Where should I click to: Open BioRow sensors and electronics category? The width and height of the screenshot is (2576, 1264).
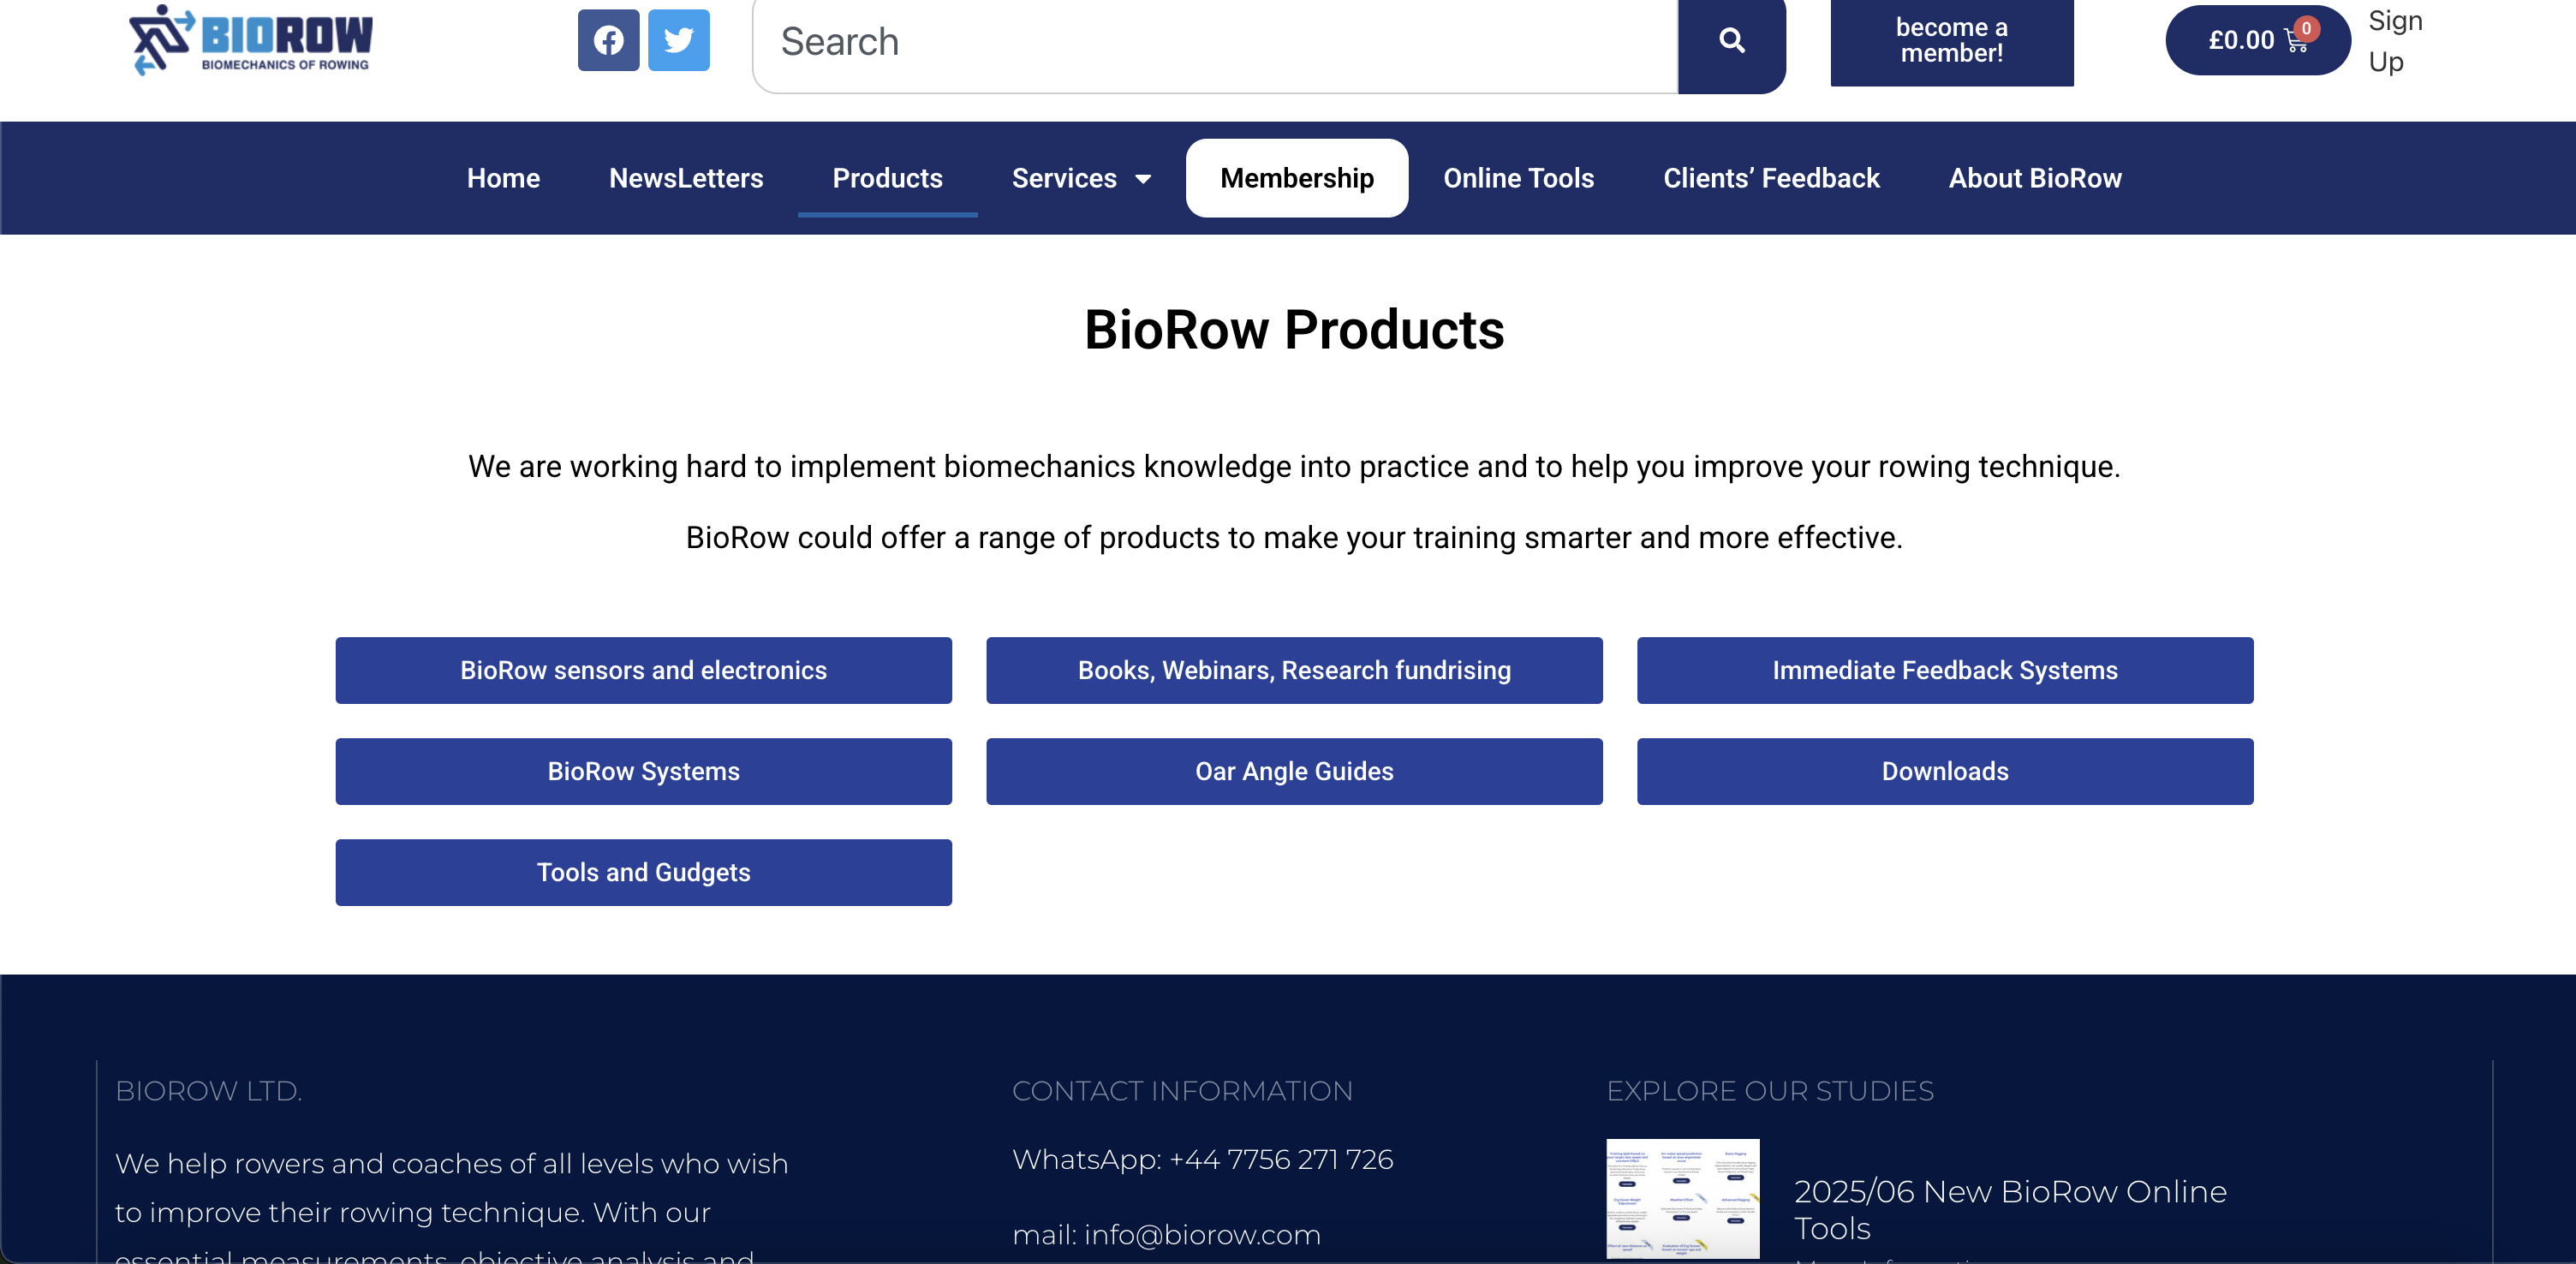(x=643, y=670)
